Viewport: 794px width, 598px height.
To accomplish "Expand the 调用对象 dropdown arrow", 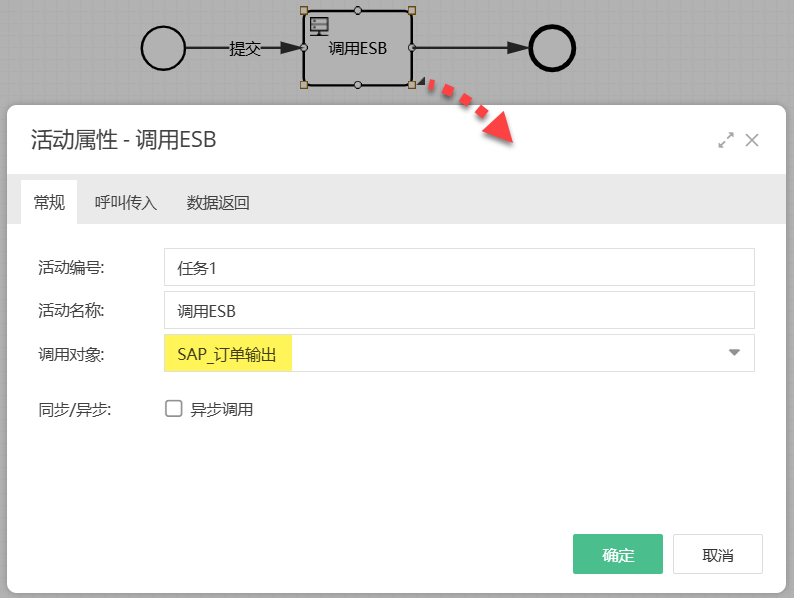I will coord(734,352).
